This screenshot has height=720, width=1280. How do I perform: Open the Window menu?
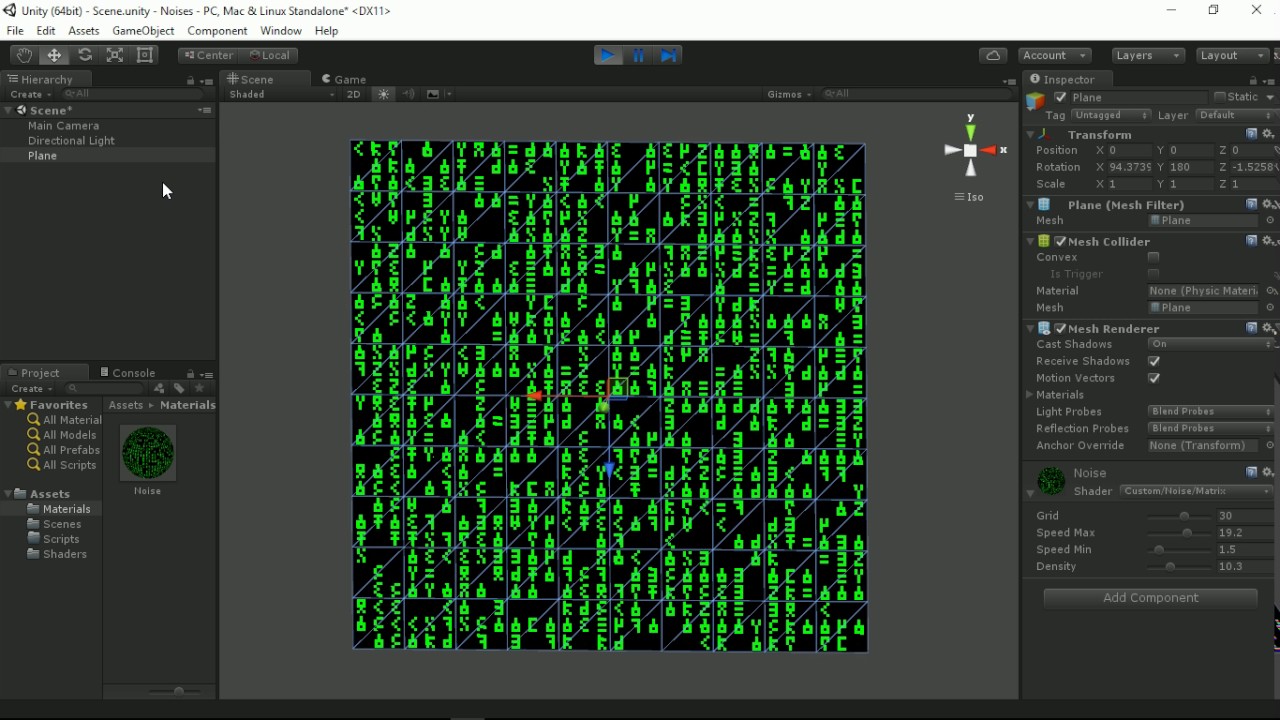(x=281, y=31)
